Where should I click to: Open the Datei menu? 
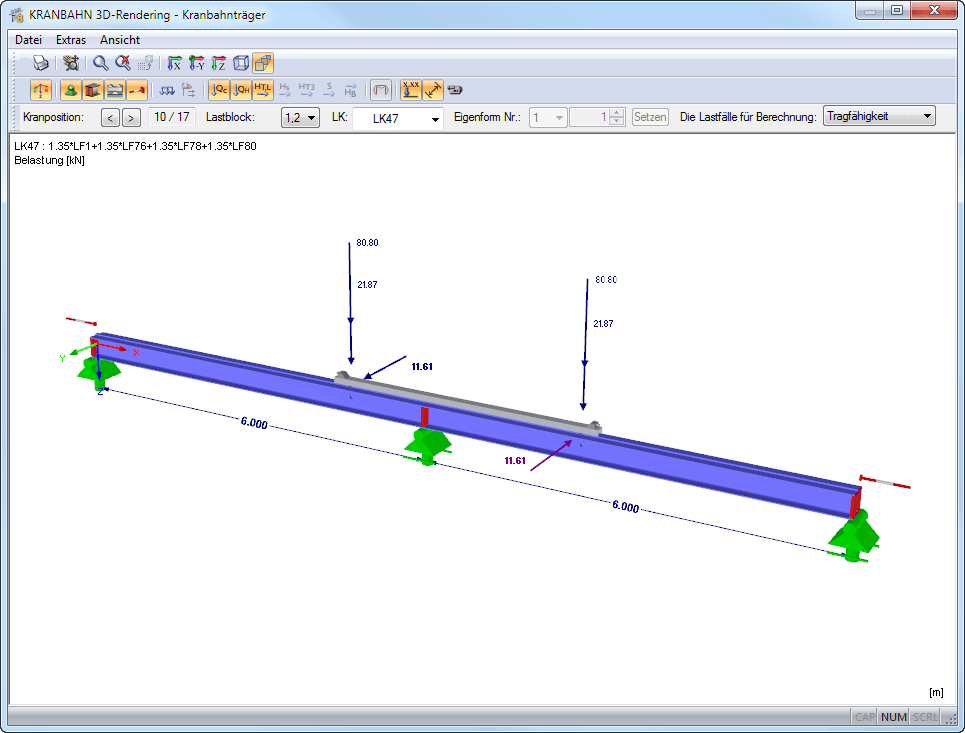(28, 40)
